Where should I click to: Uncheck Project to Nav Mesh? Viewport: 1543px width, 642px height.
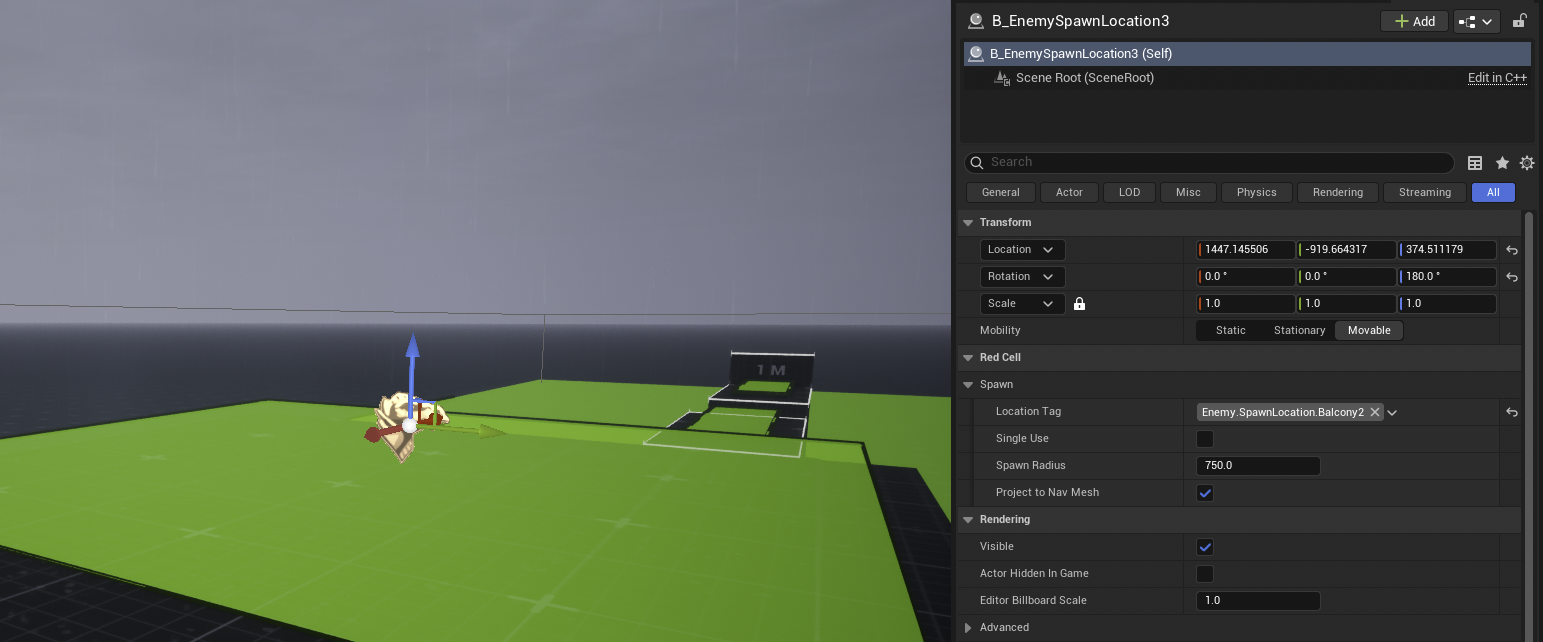tap(1205, 493)
